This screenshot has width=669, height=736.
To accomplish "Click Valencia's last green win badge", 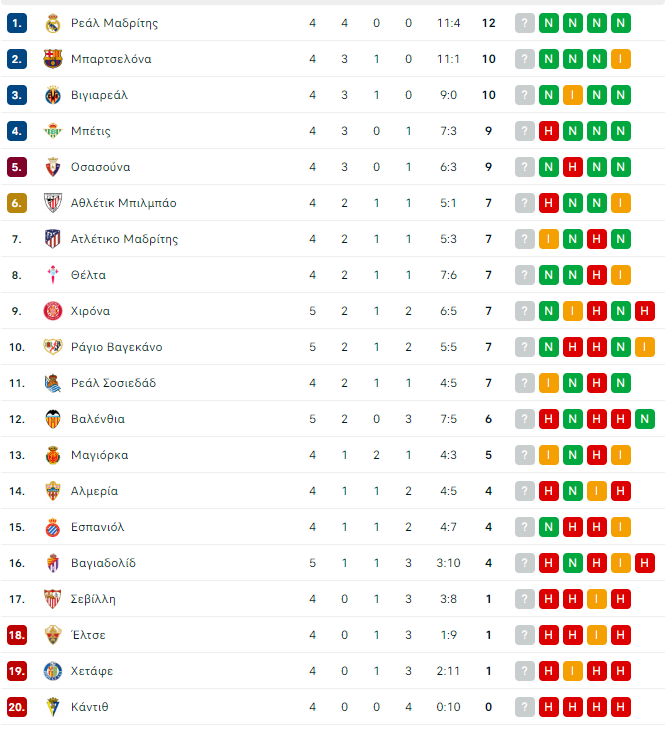I will point(645,419).
